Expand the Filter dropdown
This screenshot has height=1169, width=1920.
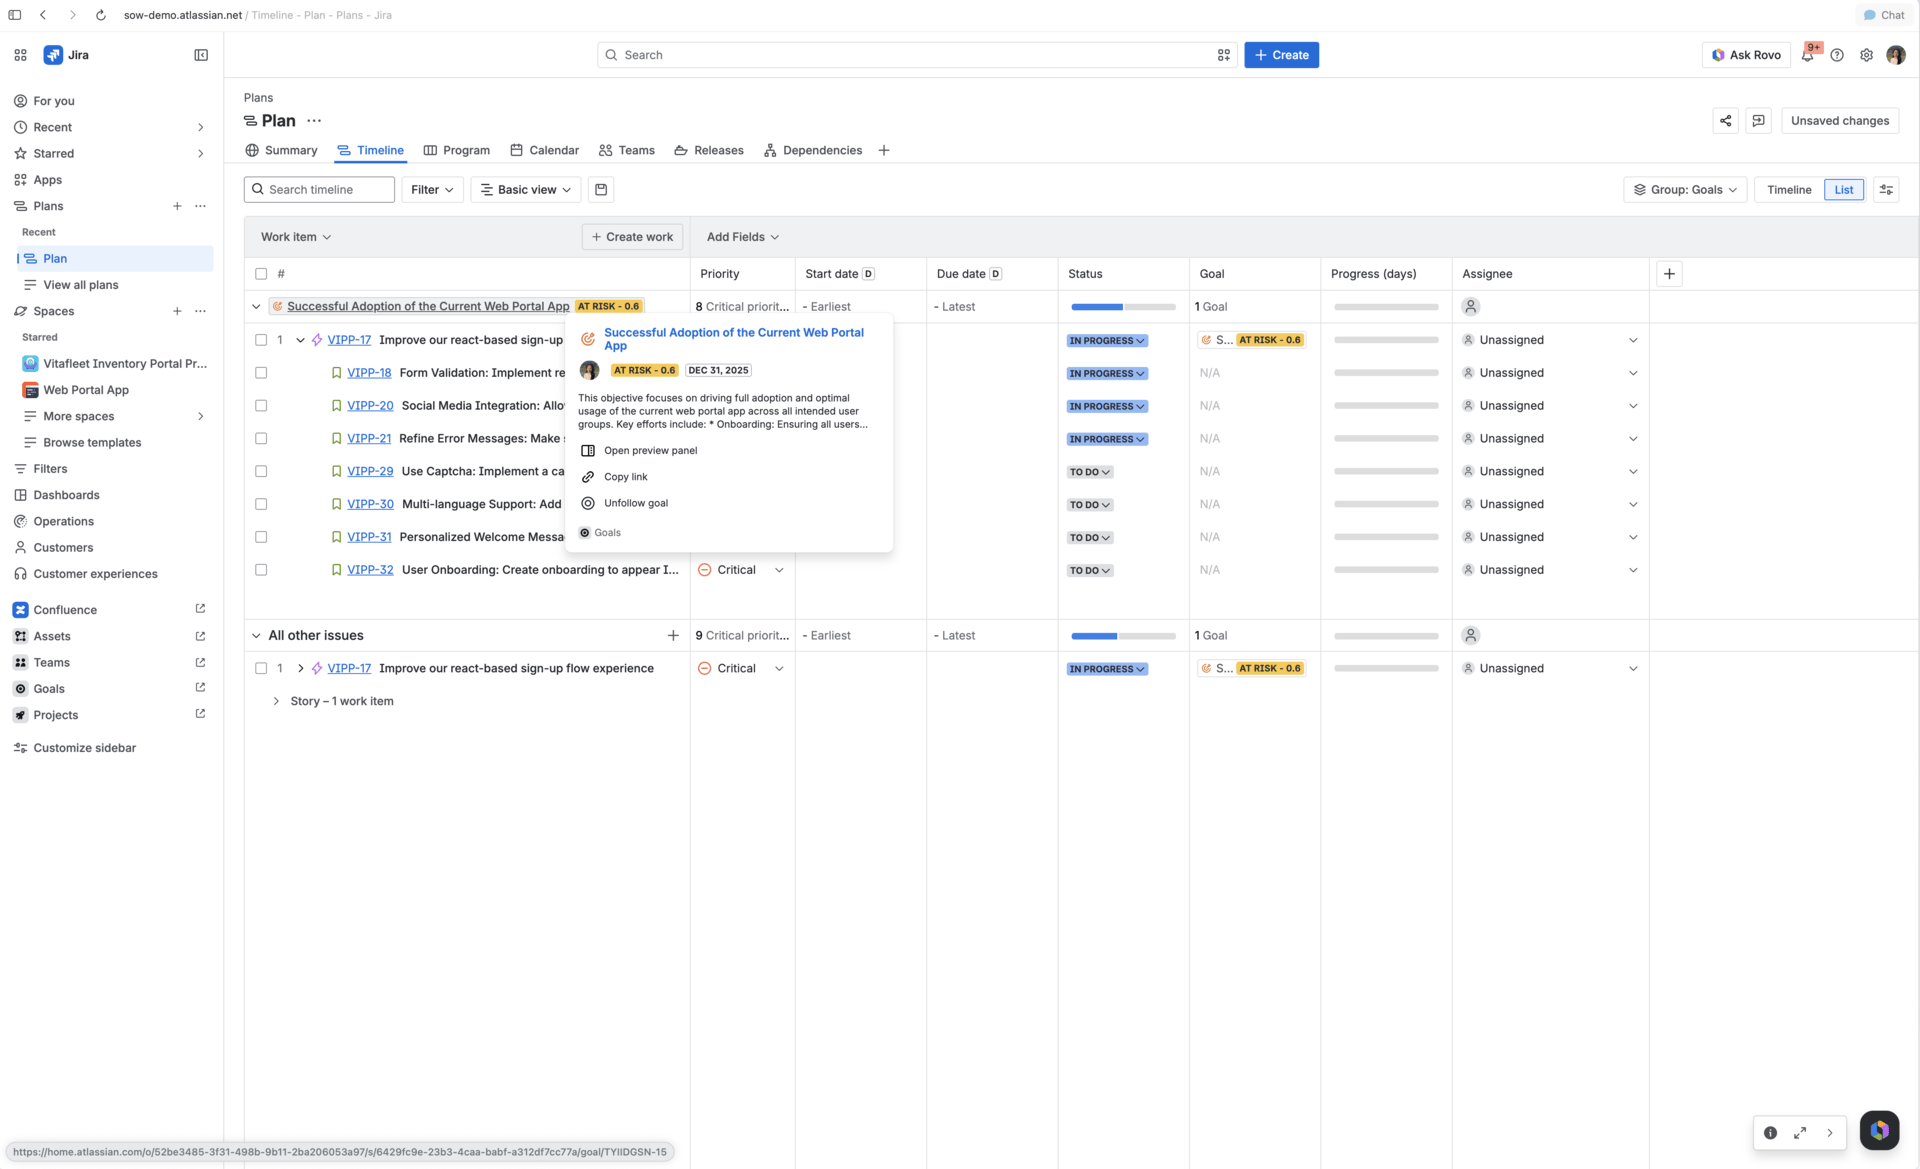(432, 190)
